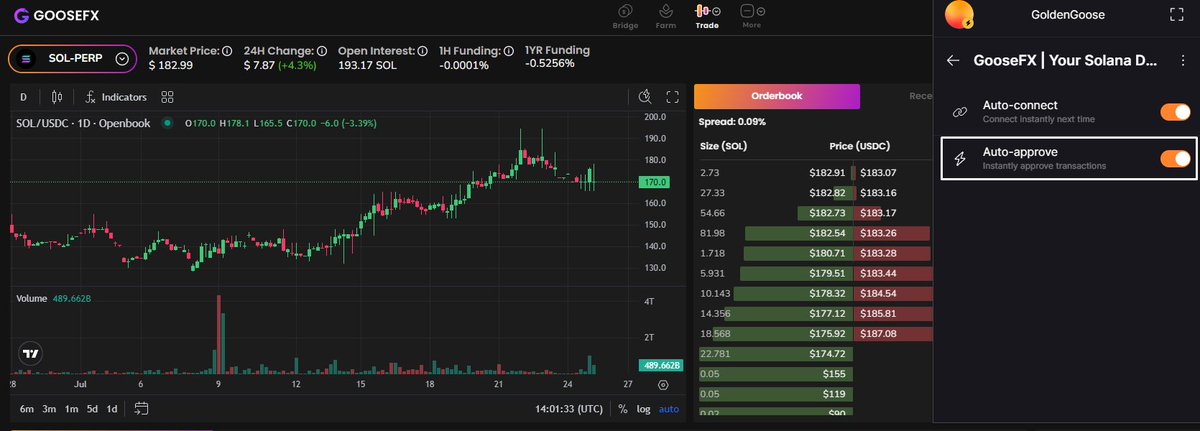Open the Bridge page icon
The width and height of the screenshot is (1200, 431).
tap(626, 11)
